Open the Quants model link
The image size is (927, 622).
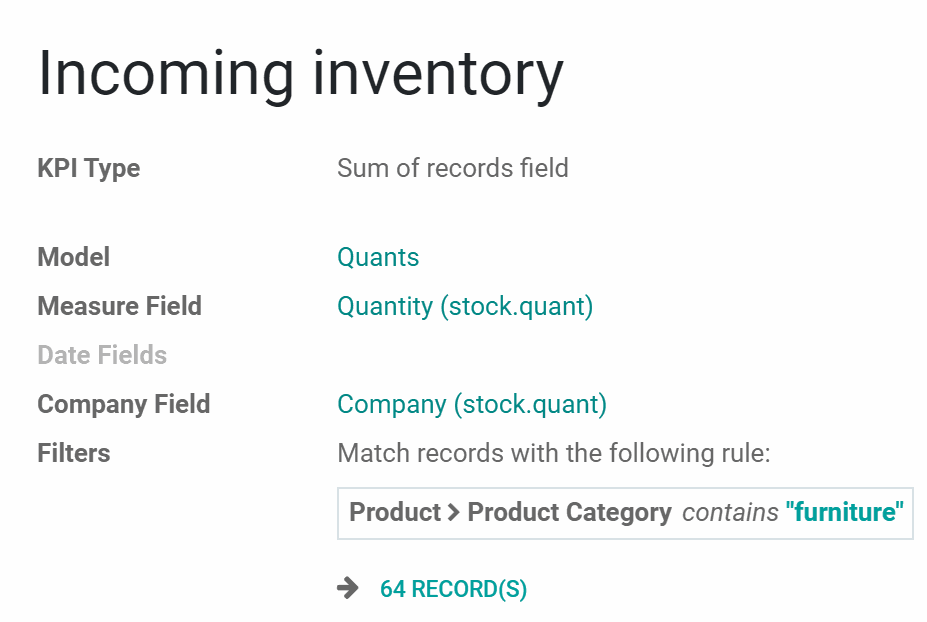[378, 257]
